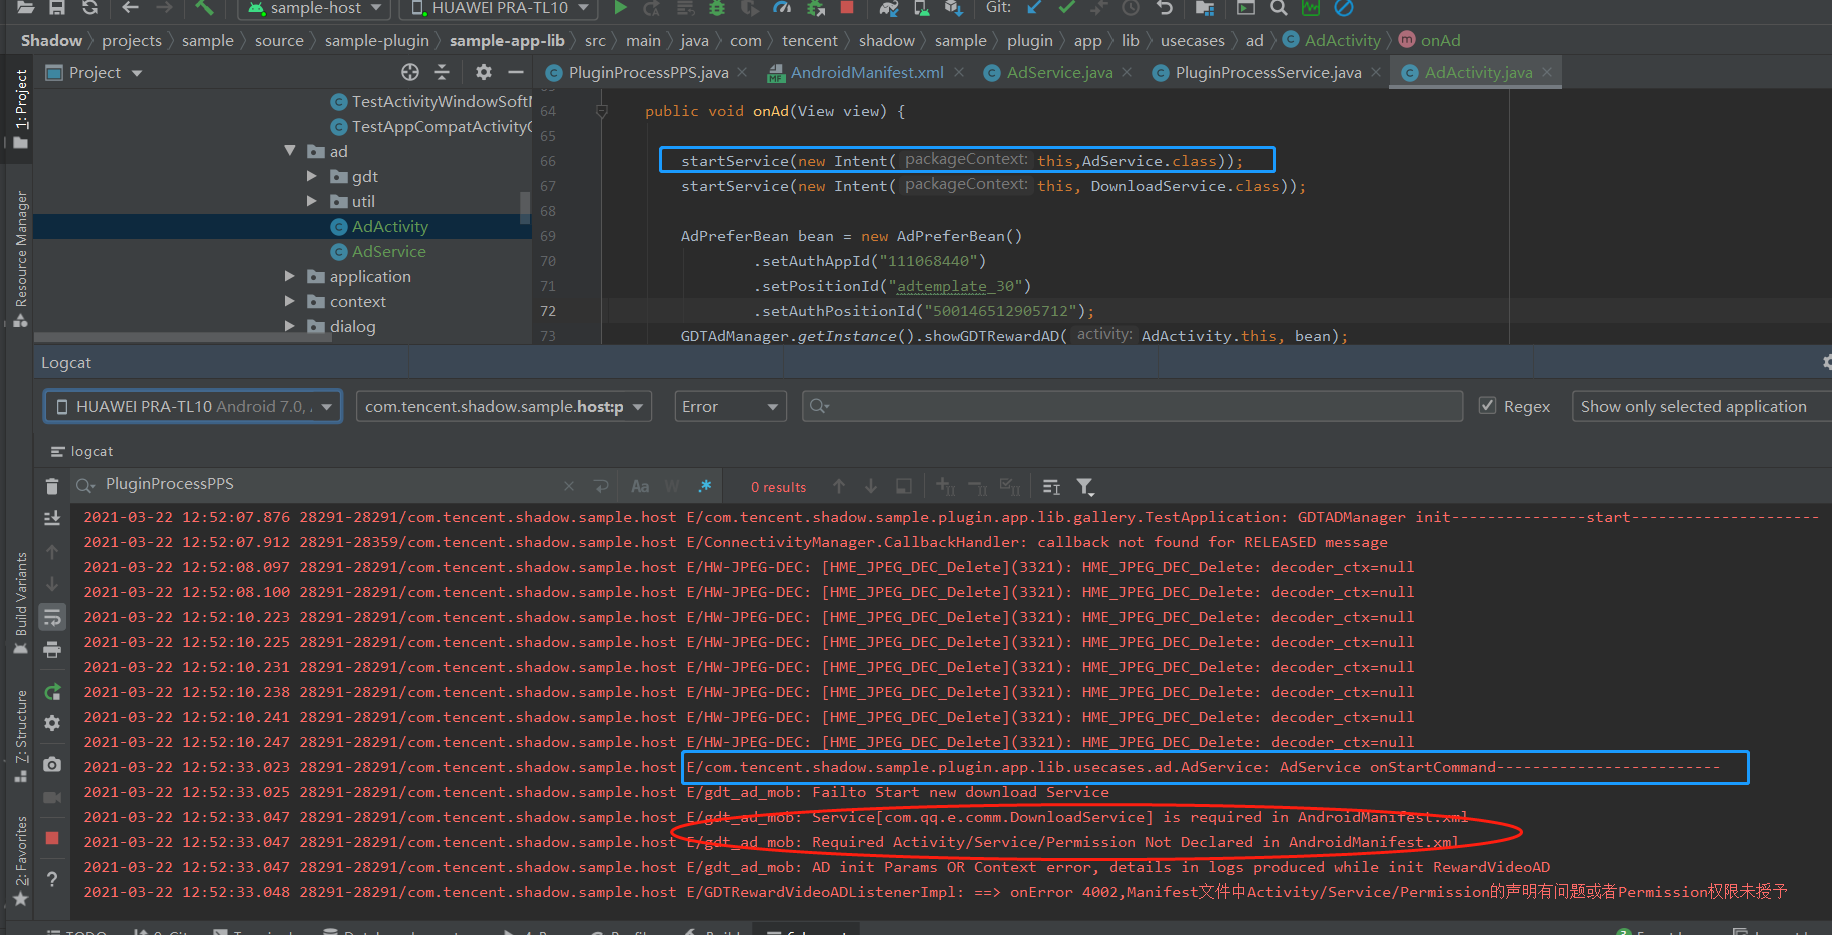The width and height of the screenshot is (1832, 935).
Task: Clear the logcat with trash icon
Action: click(x=51, y=485)
